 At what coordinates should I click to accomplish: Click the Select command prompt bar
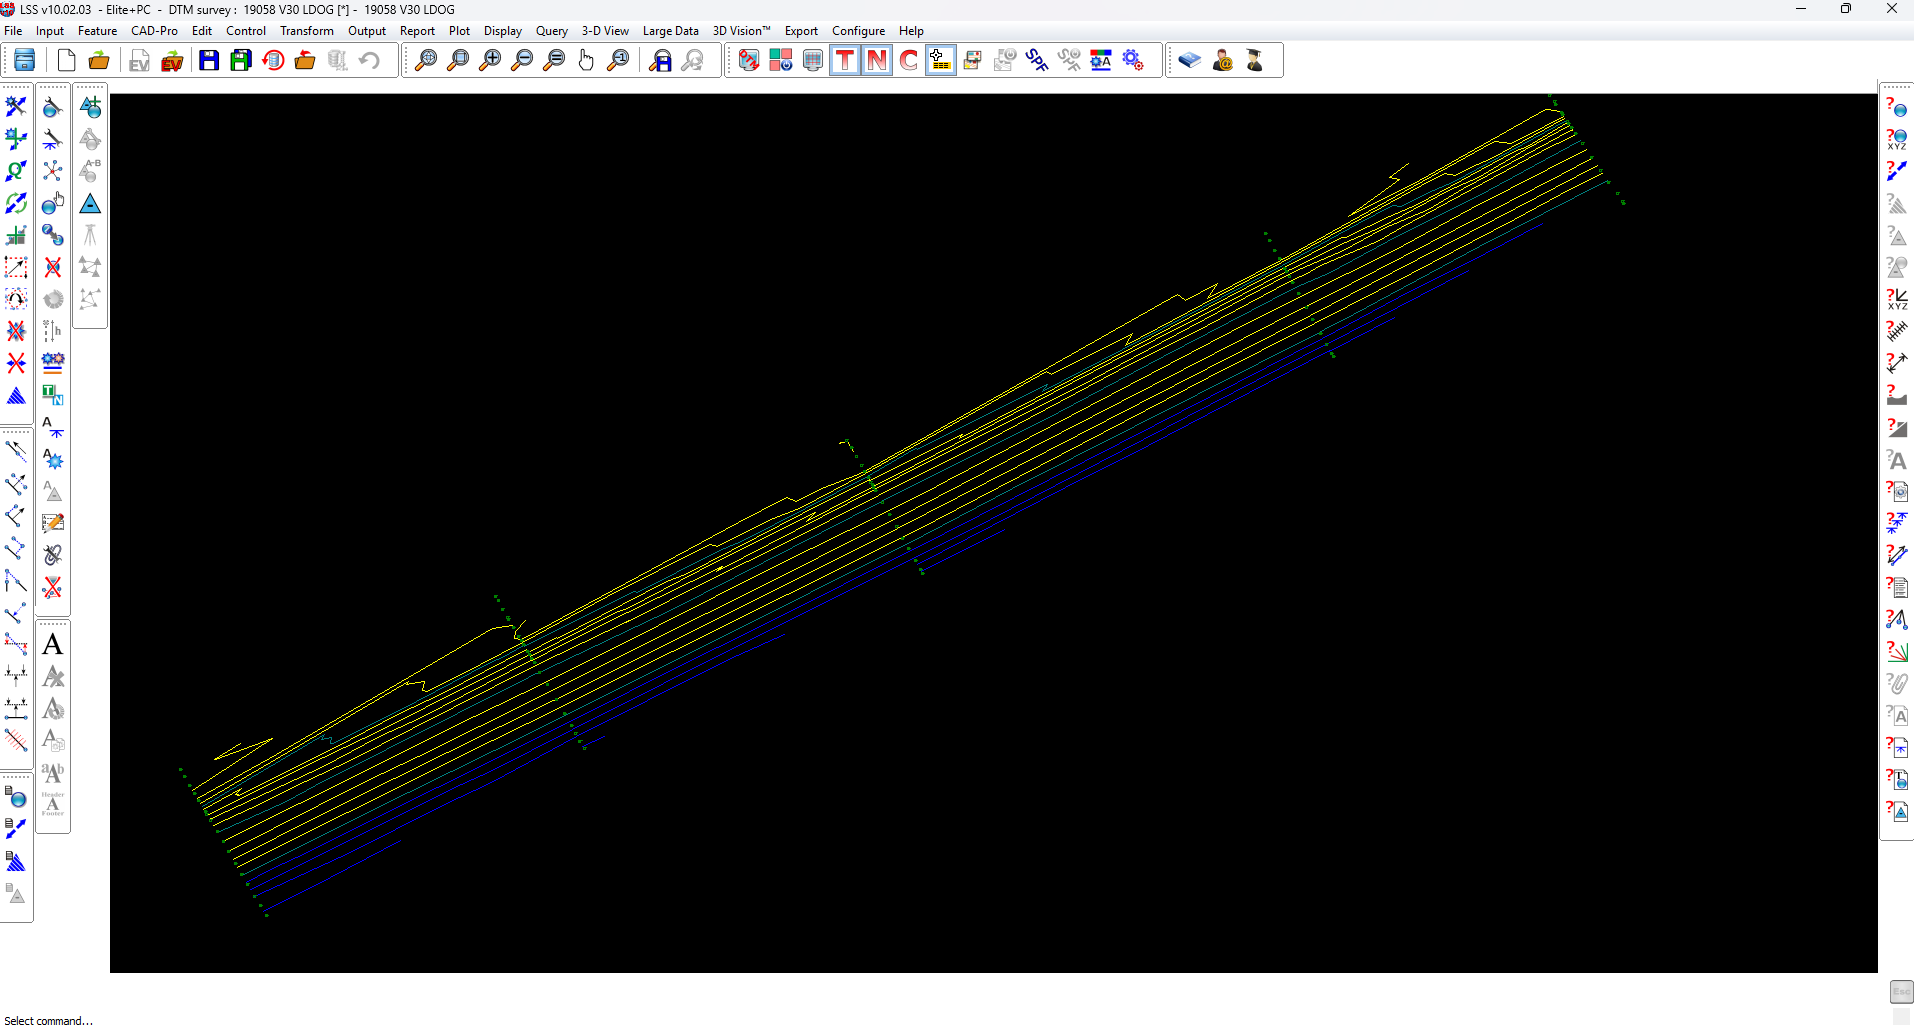[48, 1020]
